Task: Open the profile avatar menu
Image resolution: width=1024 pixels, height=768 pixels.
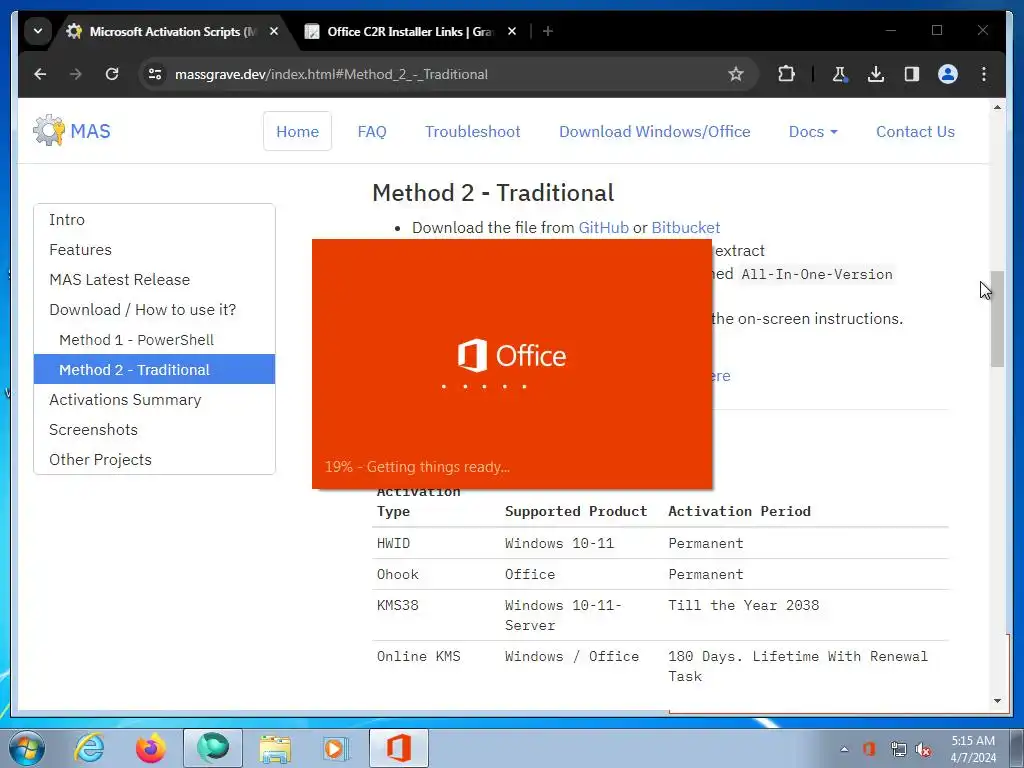Action: [x=948, y=74]
